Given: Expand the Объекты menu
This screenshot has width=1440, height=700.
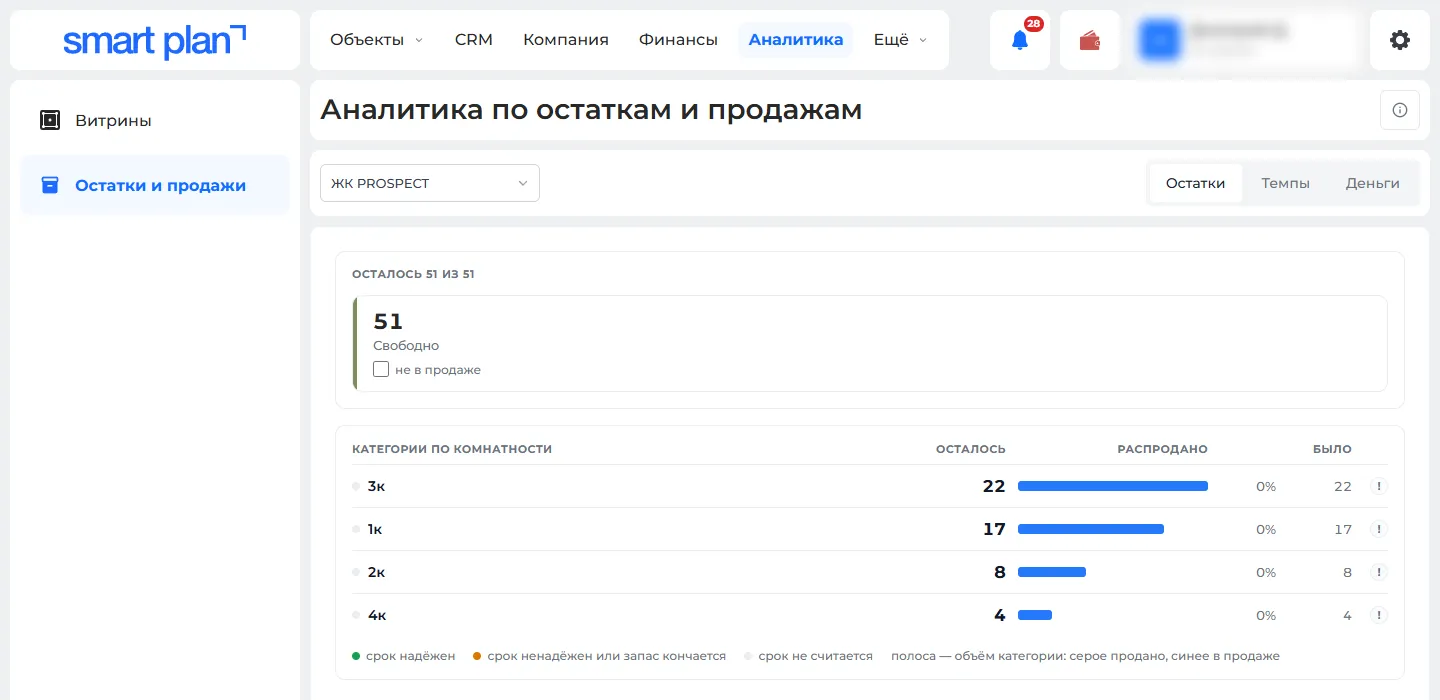Looking at the screenshot, I should (x=377, y=40).
